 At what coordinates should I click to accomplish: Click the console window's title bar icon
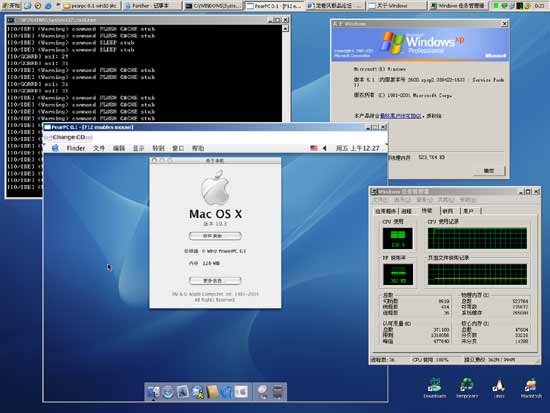pos(11,20)
